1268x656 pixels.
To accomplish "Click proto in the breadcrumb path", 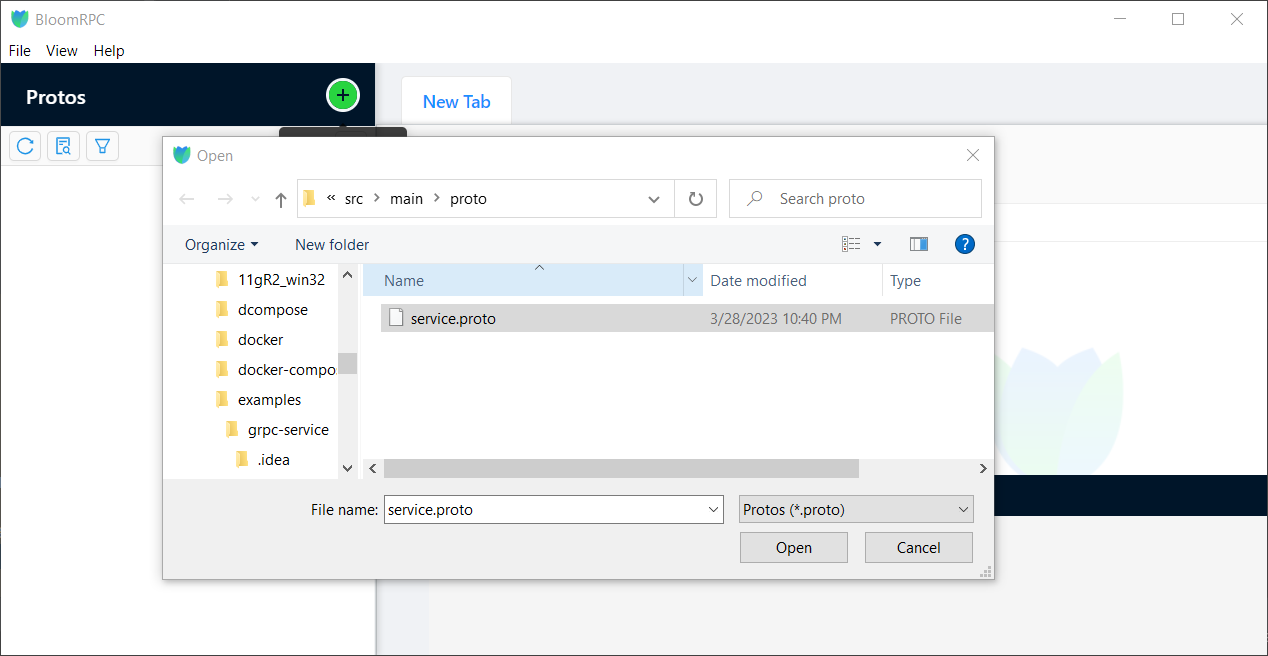I will (x=468, y=199).
